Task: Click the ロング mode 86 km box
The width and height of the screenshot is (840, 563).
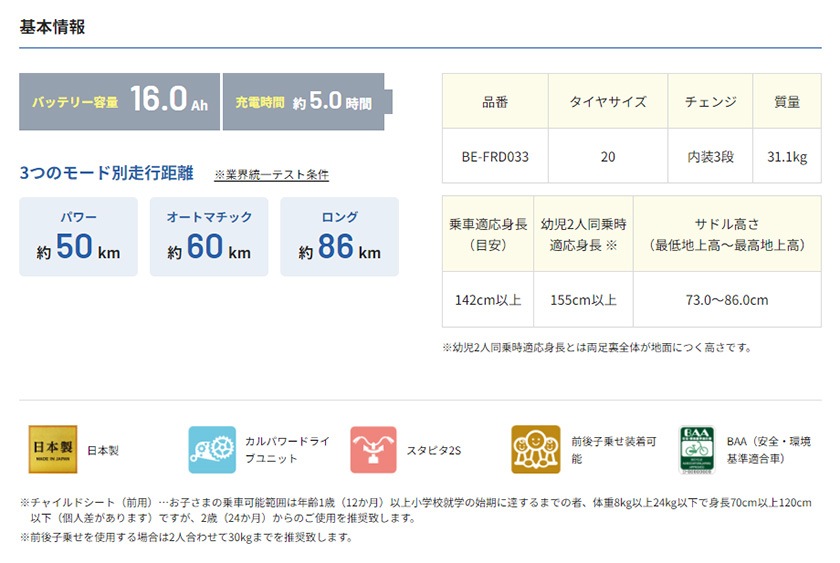Action: click(x=339, y=237)
